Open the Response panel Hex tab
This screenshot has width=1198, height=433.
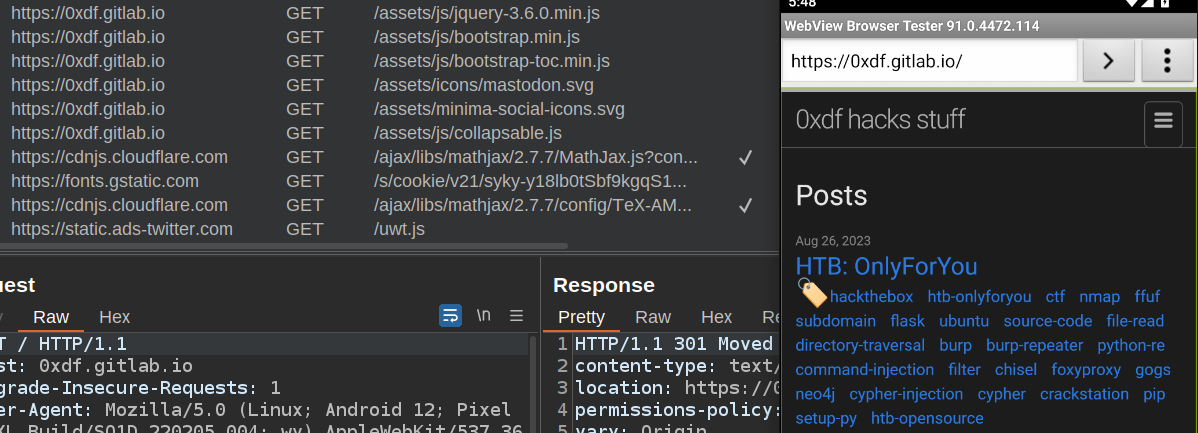pos(716,317)
